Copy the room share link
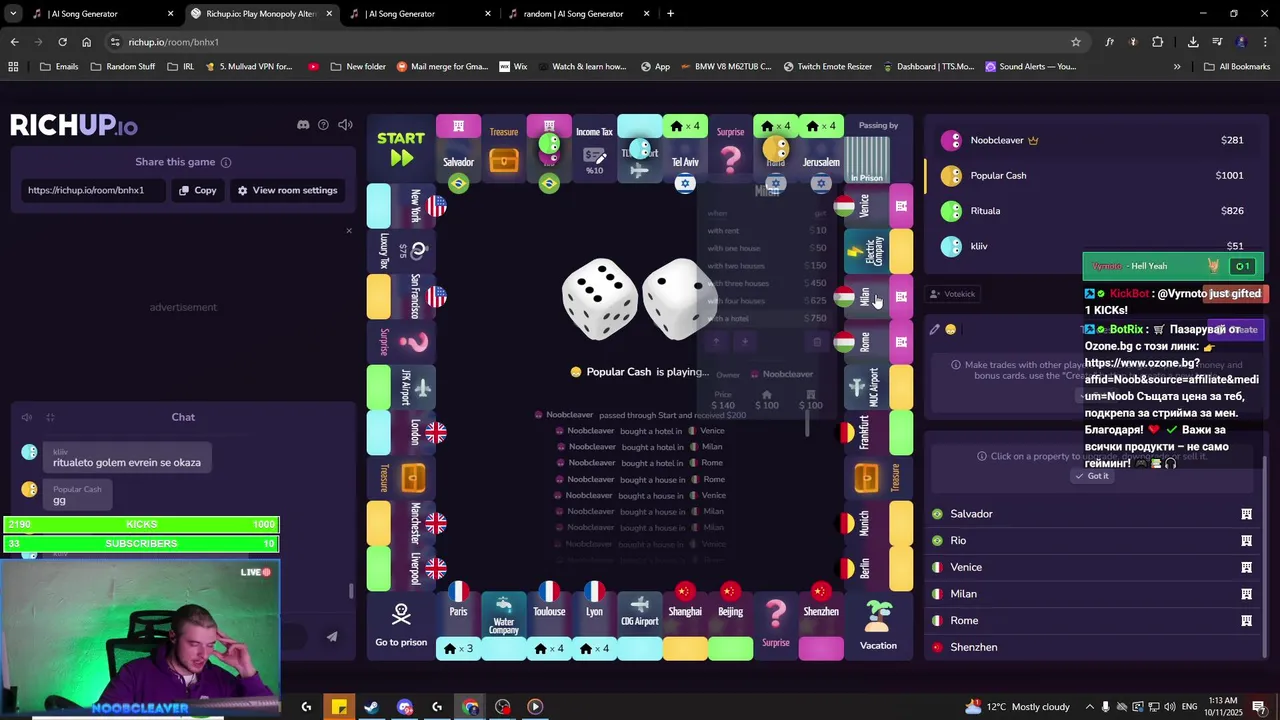1280x720 pixels. [198, 190]
